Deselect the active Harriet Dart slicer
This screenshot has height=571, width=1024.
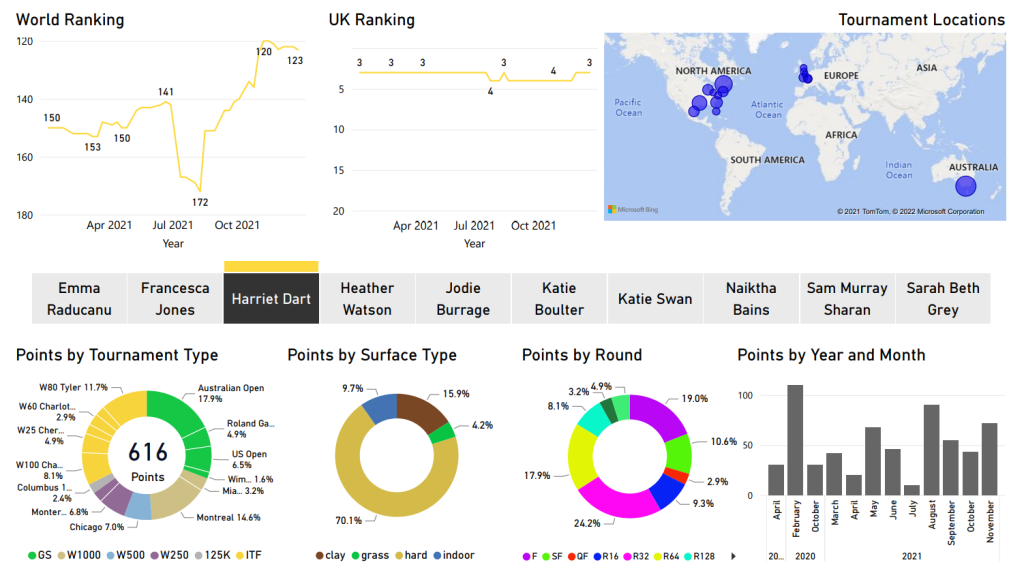click(x=271, y=299)
